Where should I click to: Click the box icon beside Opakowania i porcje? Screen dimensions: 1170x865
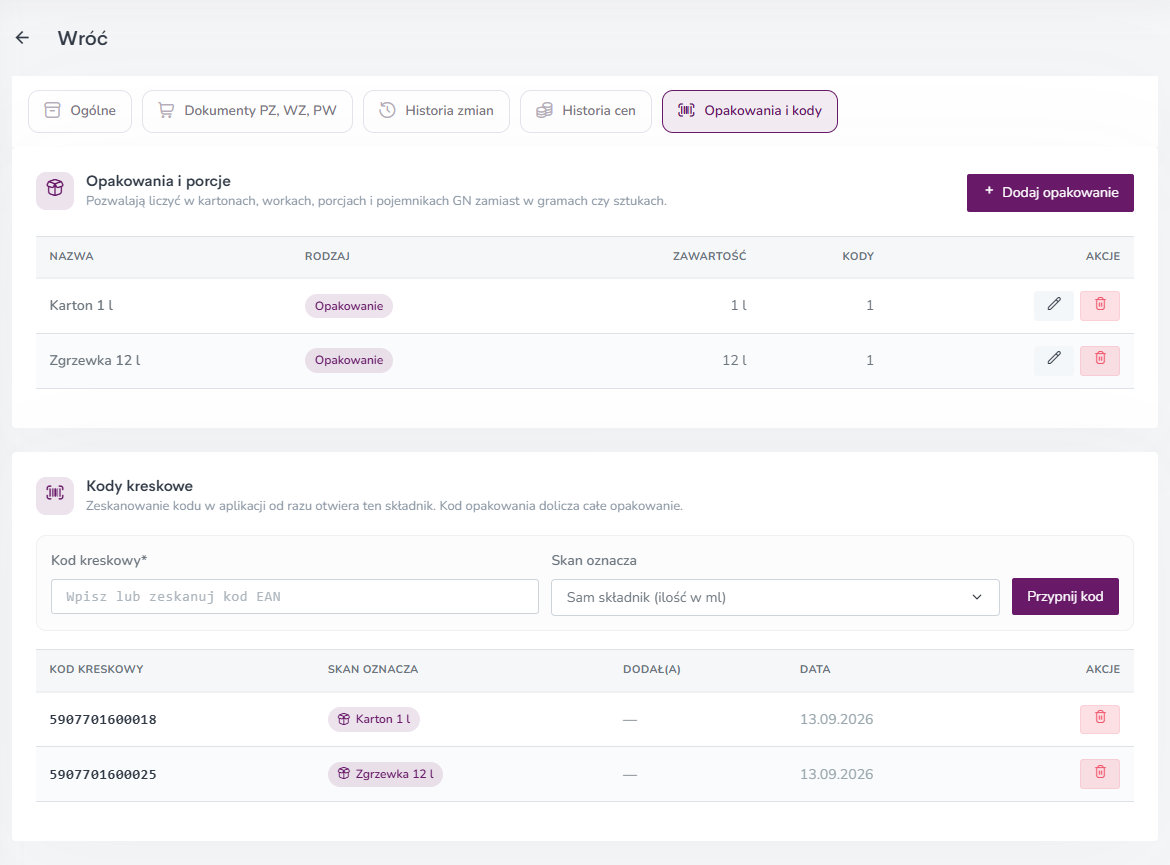[x=55, y=190]
